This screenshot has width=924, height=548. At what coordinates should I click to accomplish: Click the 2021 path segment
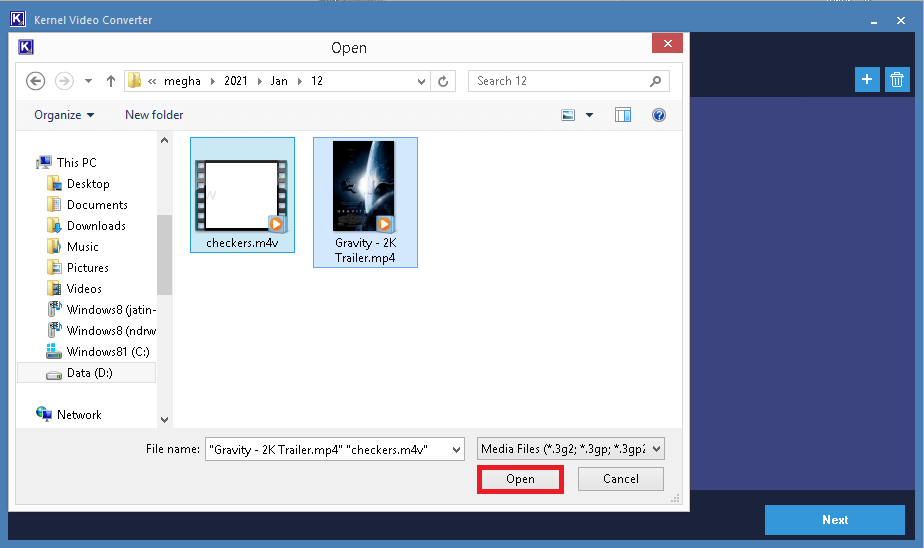pyautogui.click(x=236, y=81)
